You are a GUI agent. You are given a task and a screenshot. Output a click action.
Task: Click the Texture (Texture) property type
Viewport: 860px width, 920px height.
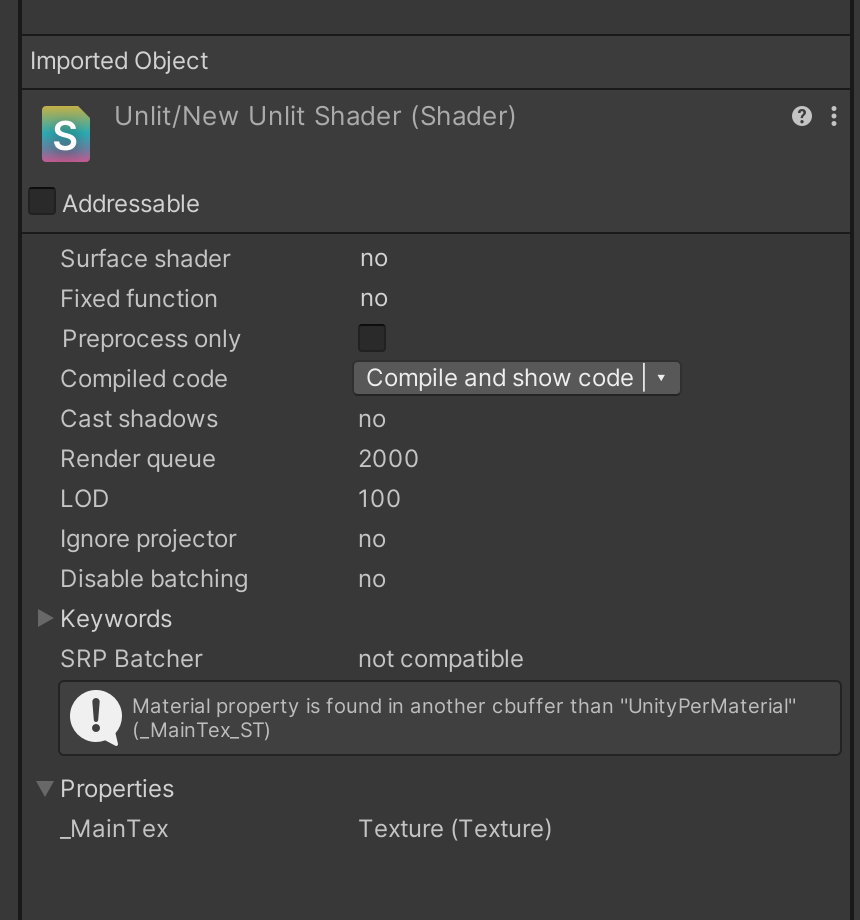[x=454, y=828]
